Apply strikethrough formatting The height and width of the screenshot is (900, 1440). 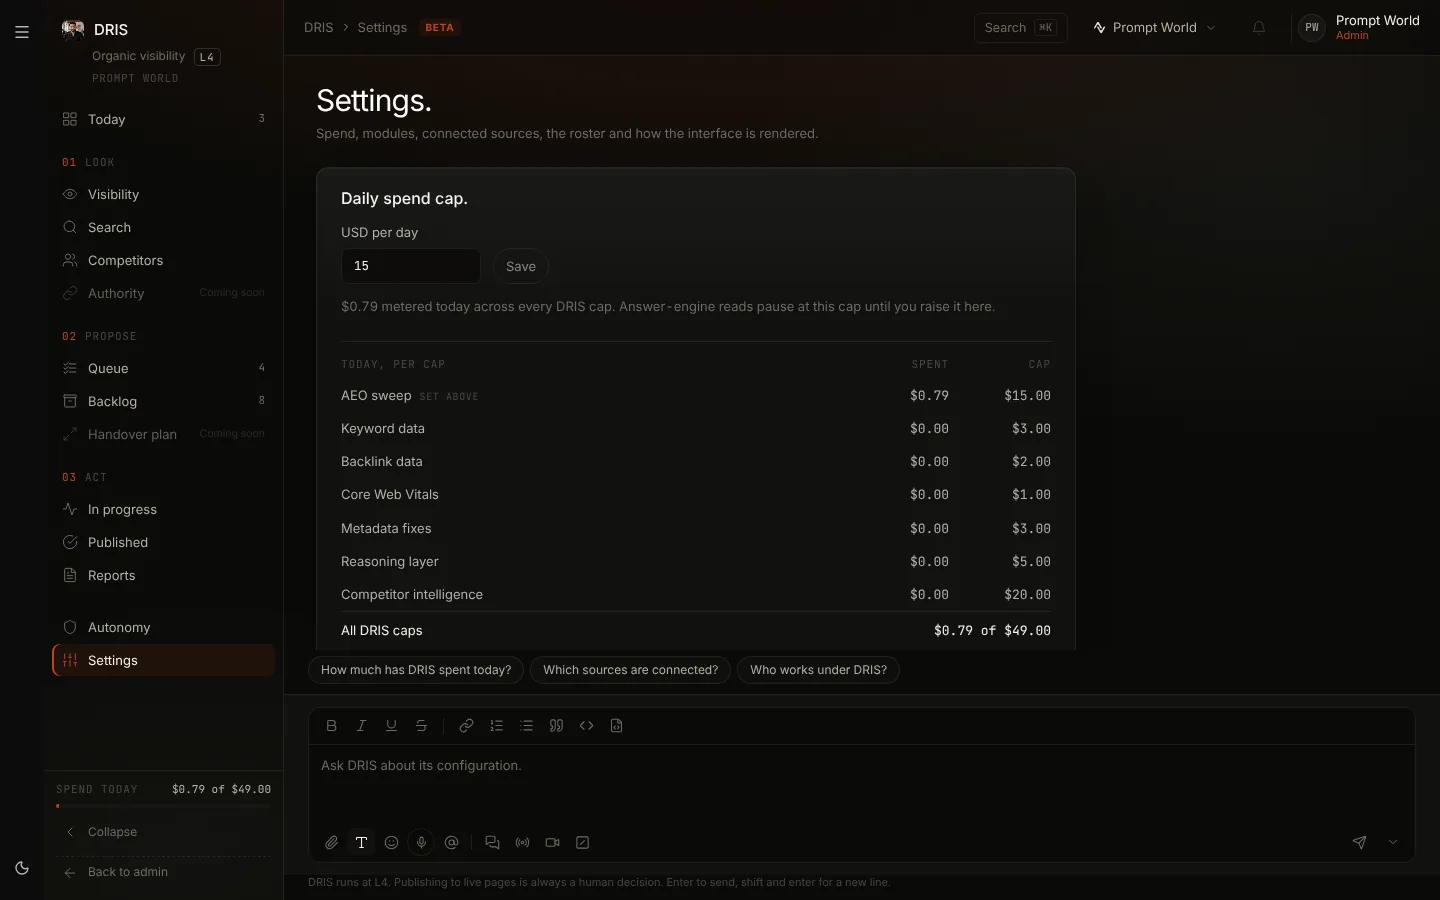(x=422, y=726)
